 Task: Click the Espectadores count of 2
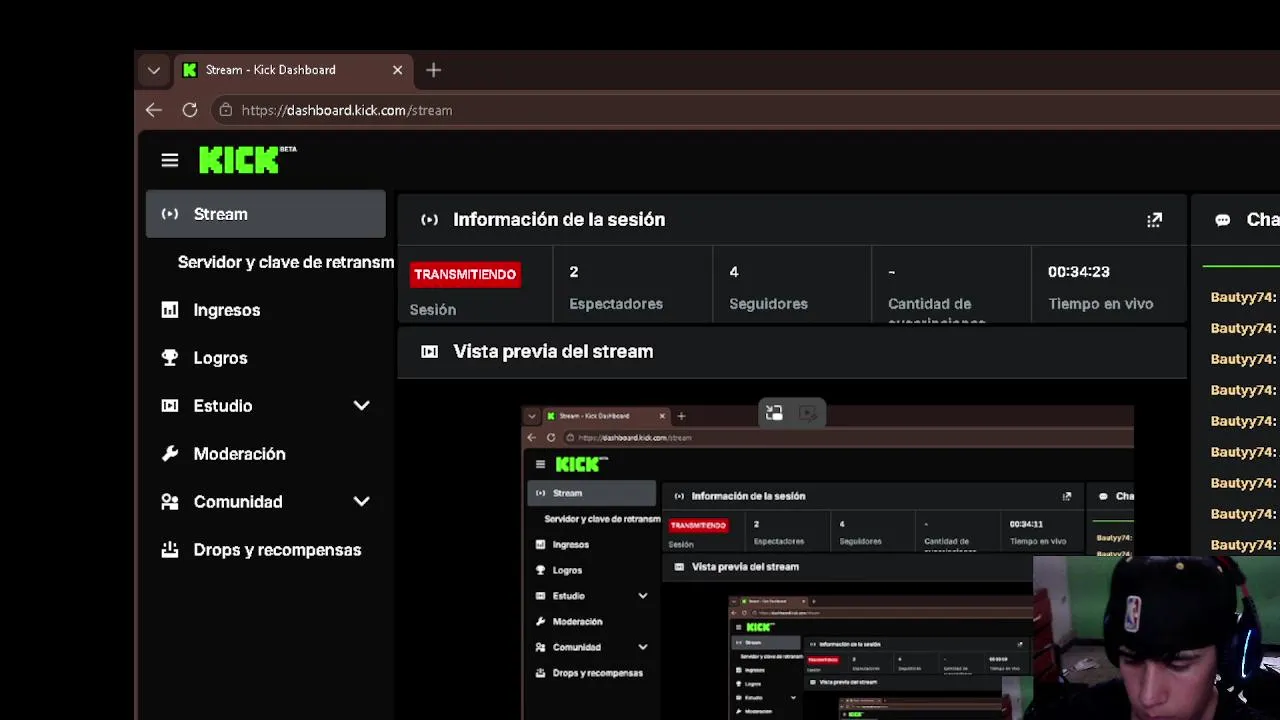[574, 272]
